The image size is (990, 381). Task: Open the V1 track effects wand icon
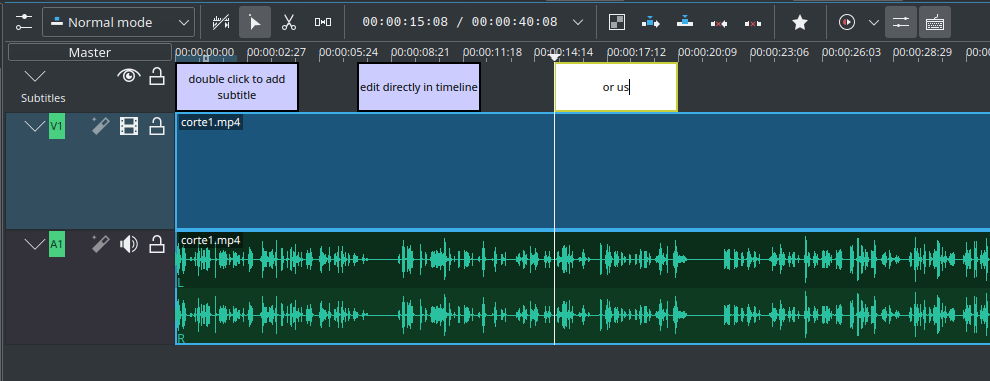101,126
